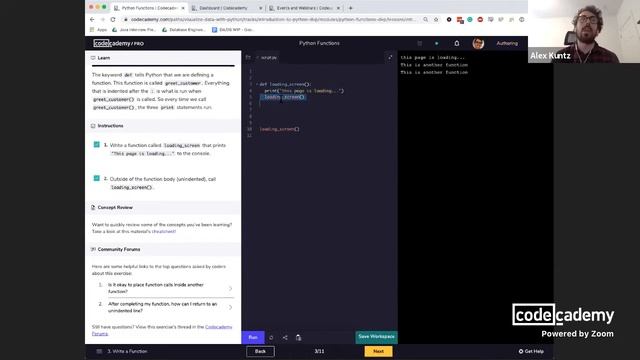Viewport: 640px width, 360px height.
Task: Open Database Engineer bookmark
Action: pyautogui.click(x=184, y=30)
